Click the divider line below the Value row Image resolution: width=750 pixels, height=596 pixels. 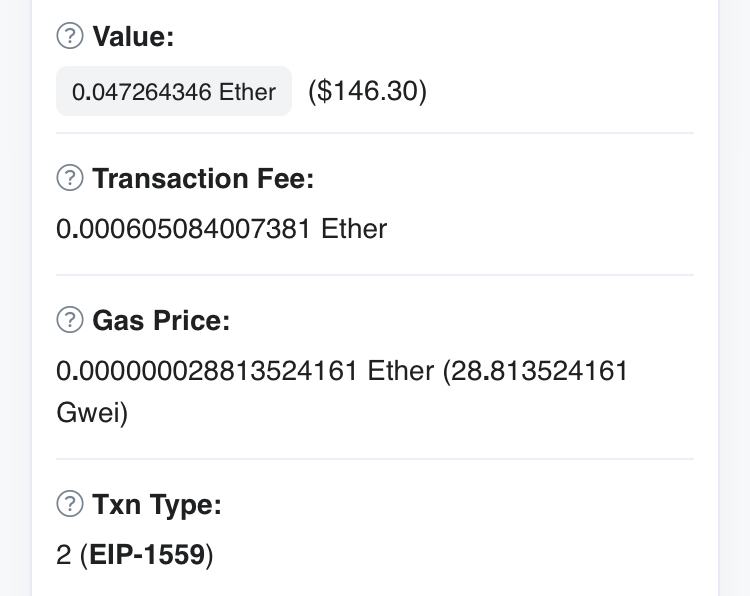(375, 133)
